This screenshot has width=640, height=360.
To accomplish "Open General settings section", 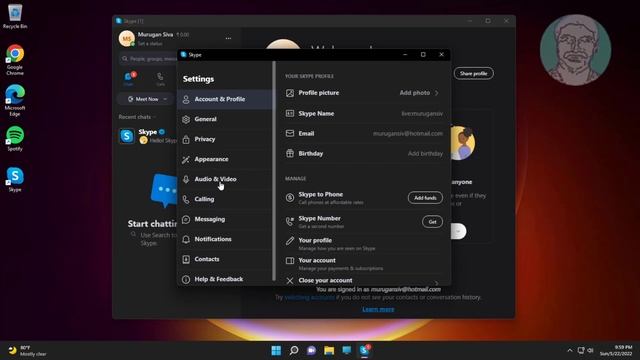I will point(224,119).
